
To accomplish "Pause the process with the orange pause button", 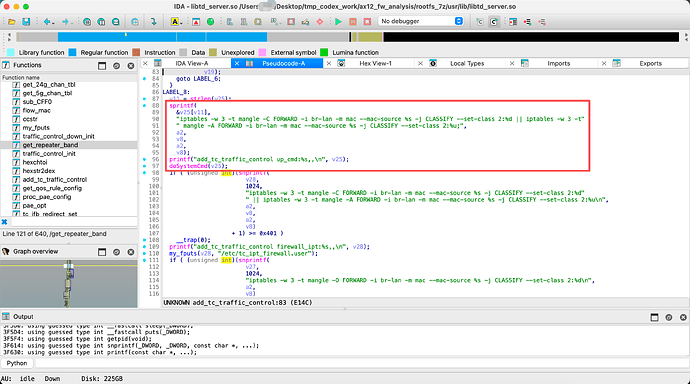I will pyautogui.click(x=353, y=22).
